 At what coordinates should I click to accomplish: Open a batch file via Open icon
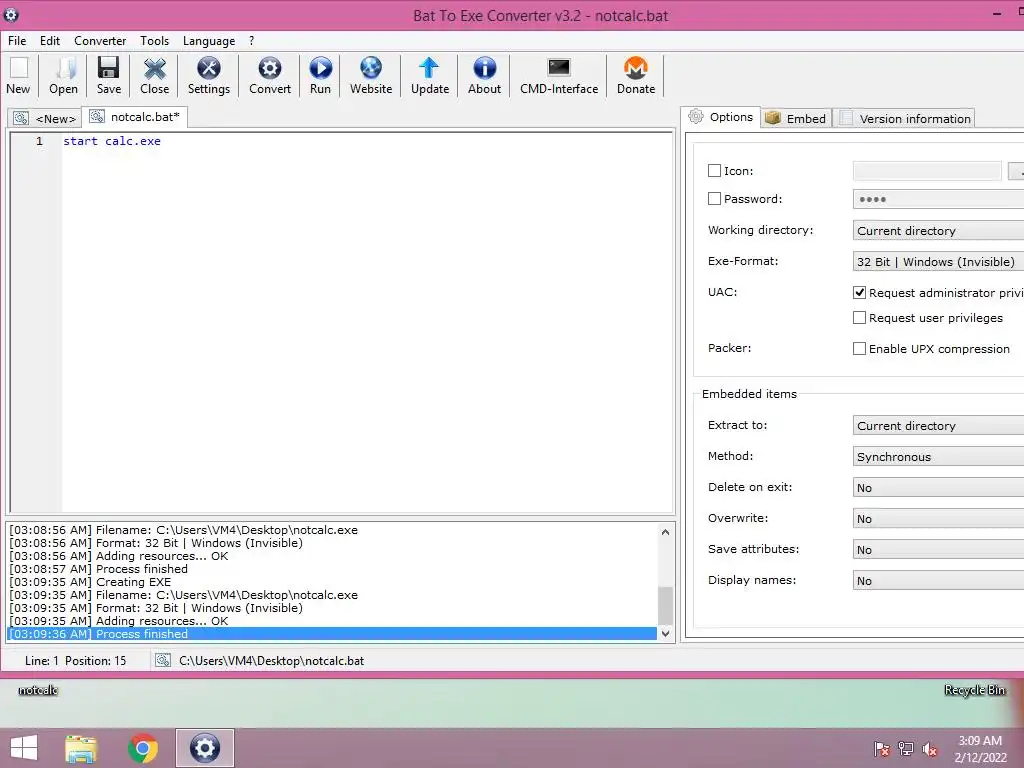pyautogui.click(x=63, y=76)
